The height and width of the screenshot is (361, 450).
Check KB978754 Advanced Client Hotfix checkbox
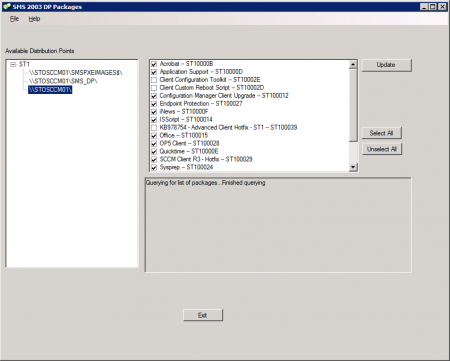154,128
